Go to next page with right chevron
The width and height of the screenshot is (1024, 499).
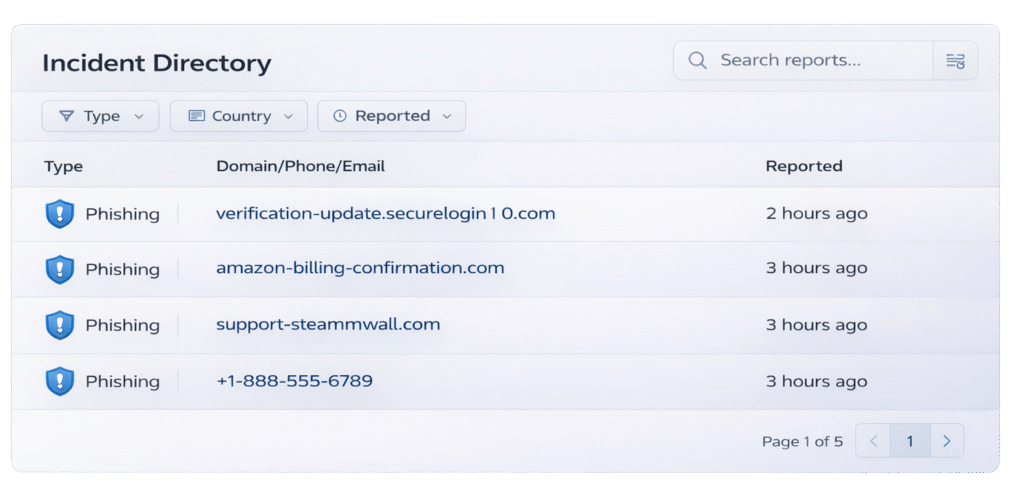pyautogui.click(x=947, y=440)
